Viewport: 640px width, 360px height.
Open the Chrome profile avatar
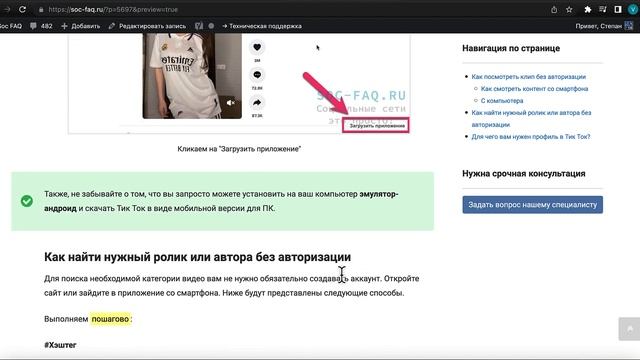tap(633, 9)
